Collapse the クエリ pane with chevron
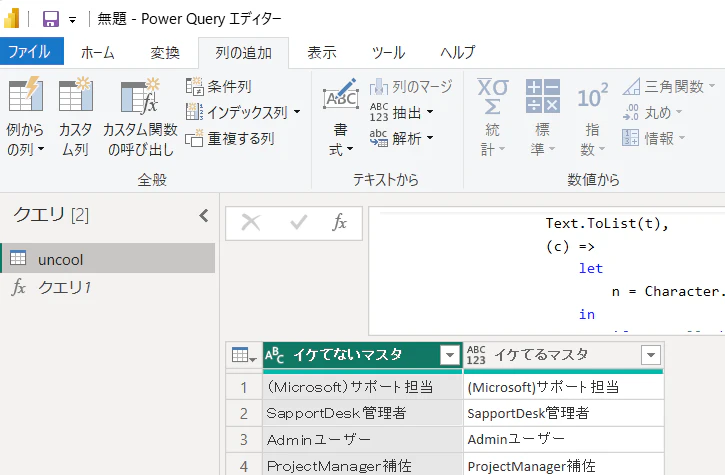 point(204,216)
